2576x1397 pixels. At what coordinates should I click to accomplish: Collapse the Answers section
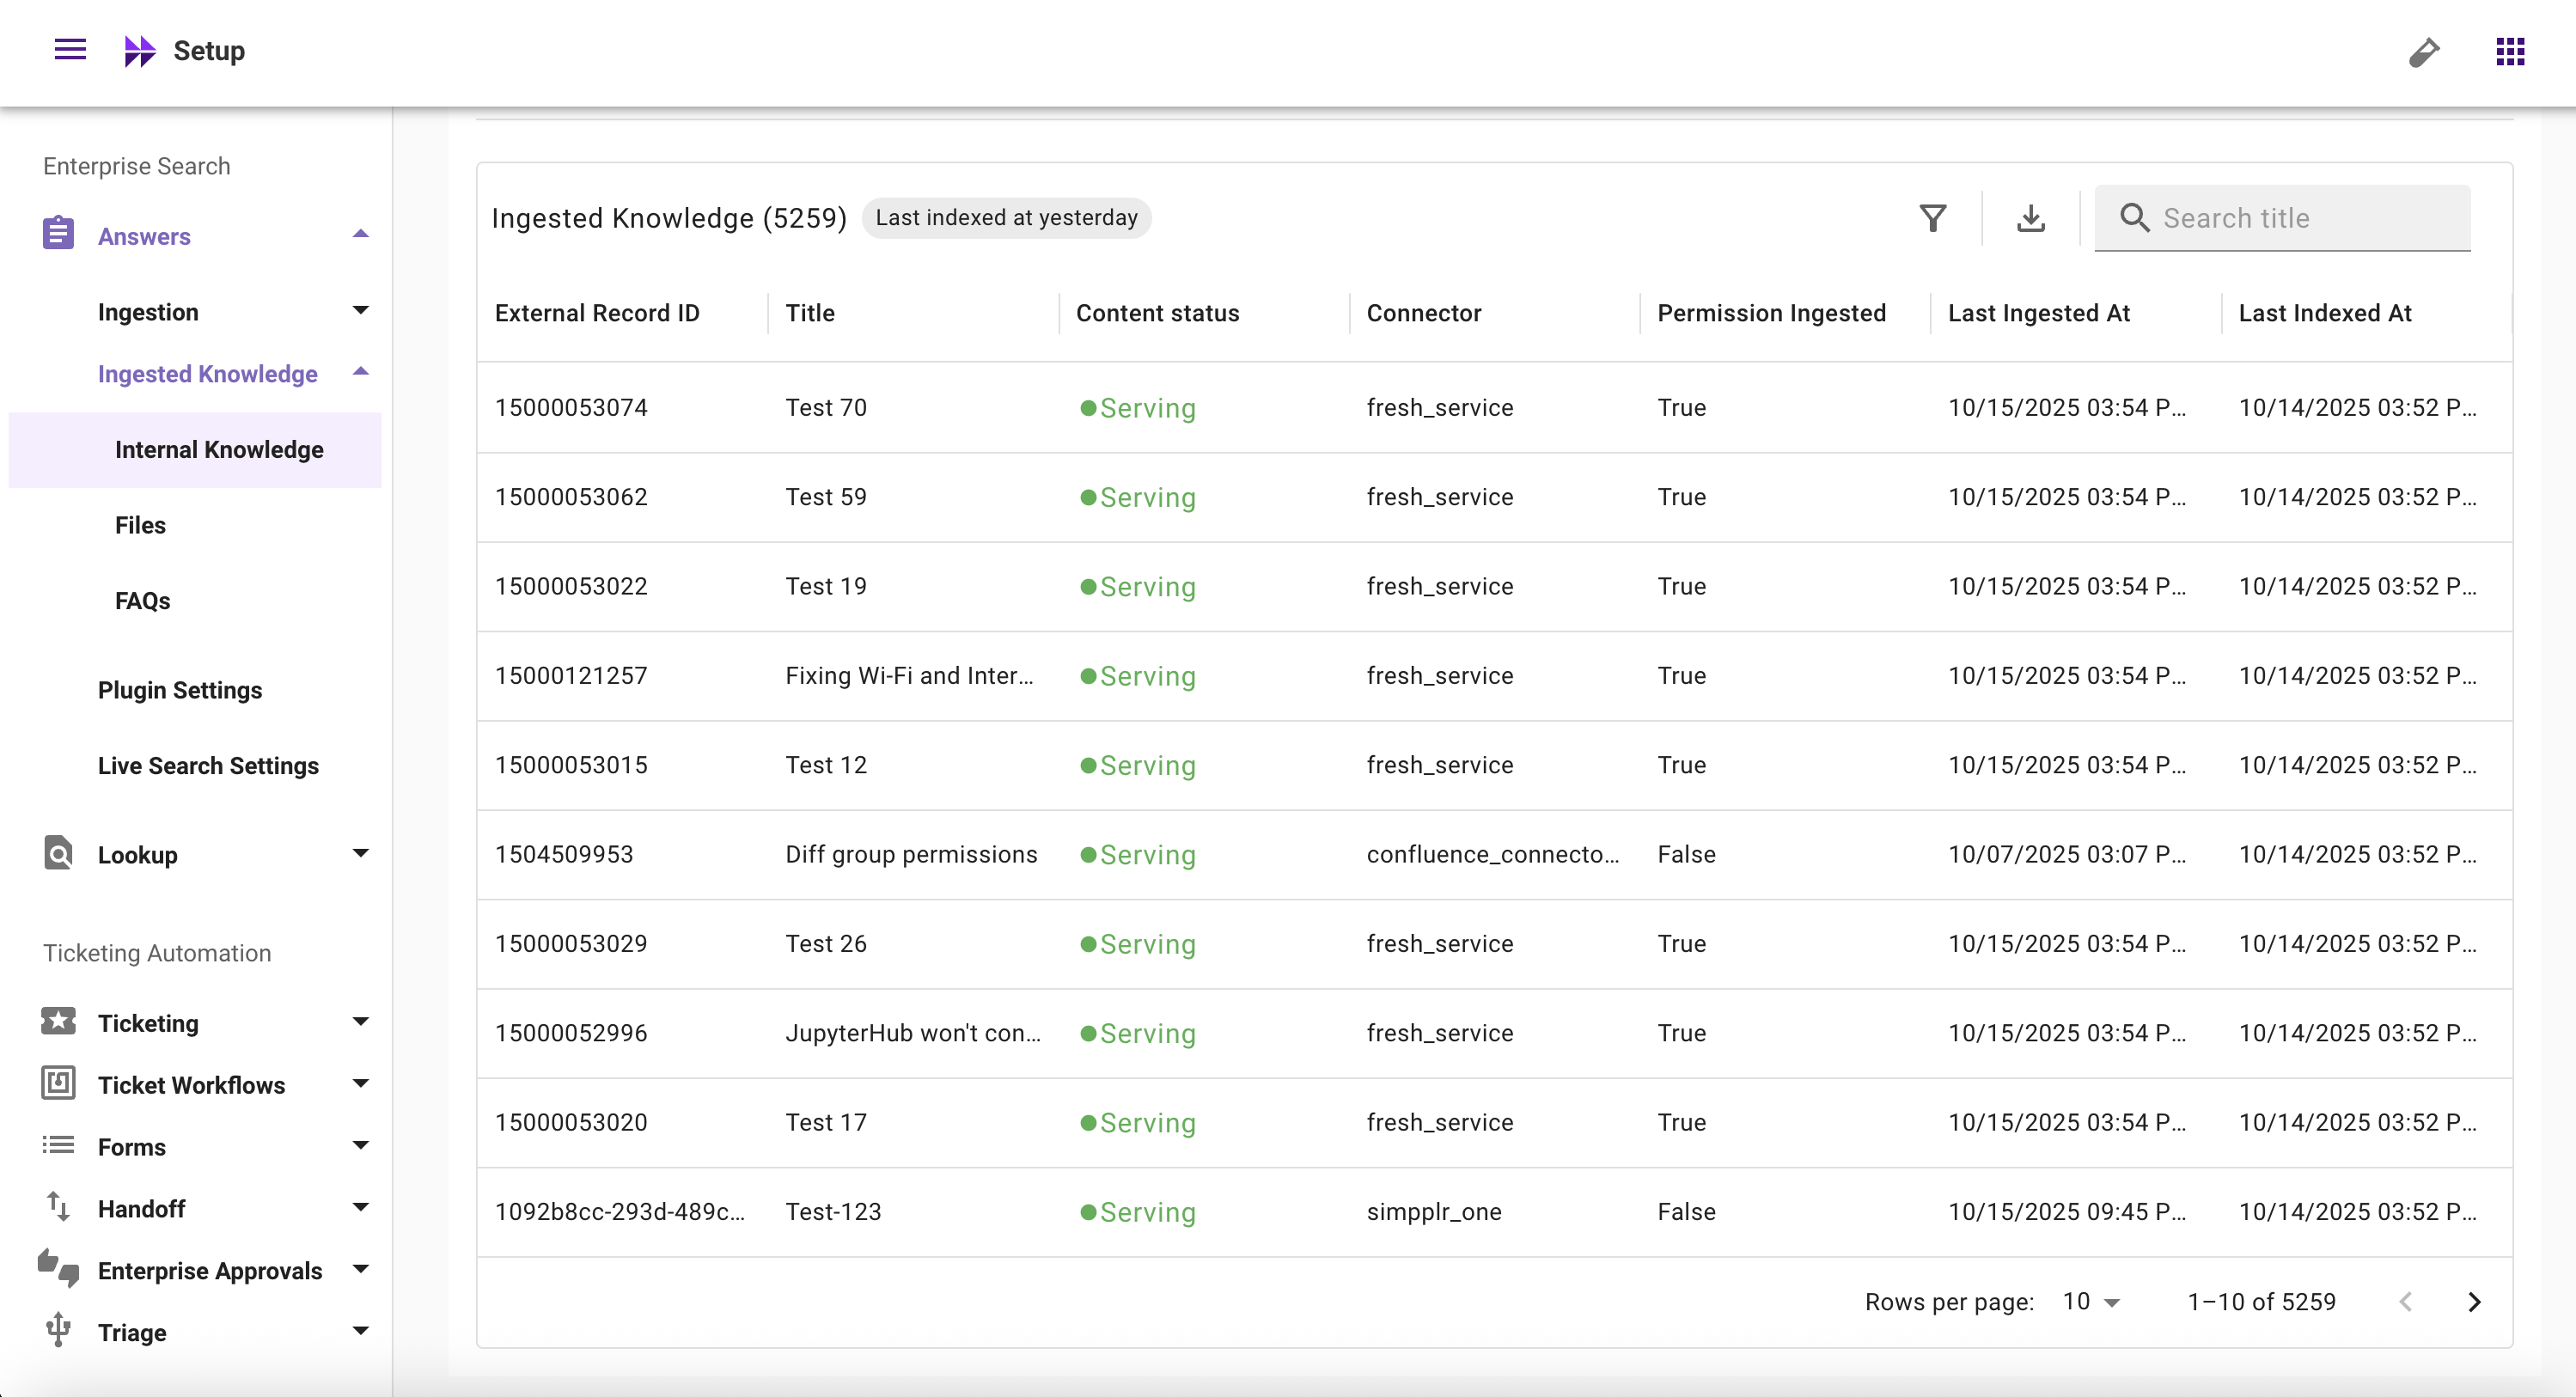tap(361, 235)
